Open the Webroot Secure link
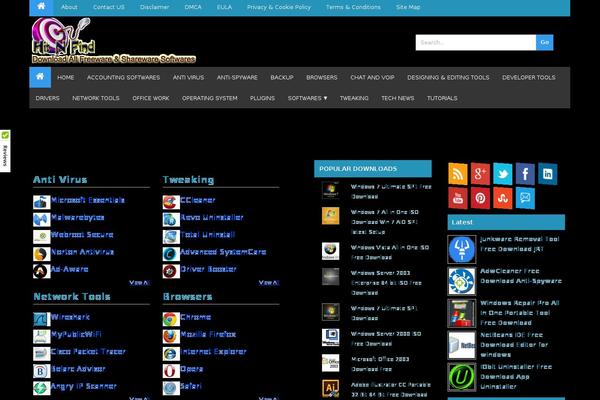 point(82,234)
